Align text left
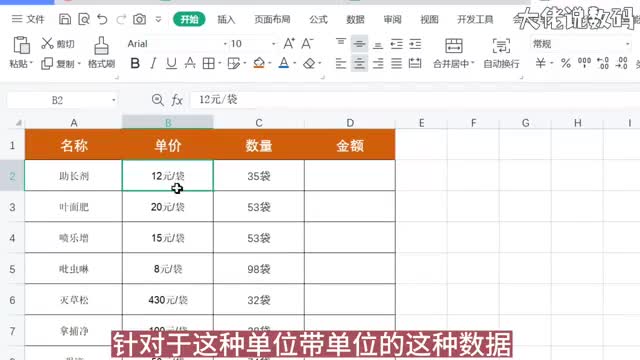 coord(341,63)
